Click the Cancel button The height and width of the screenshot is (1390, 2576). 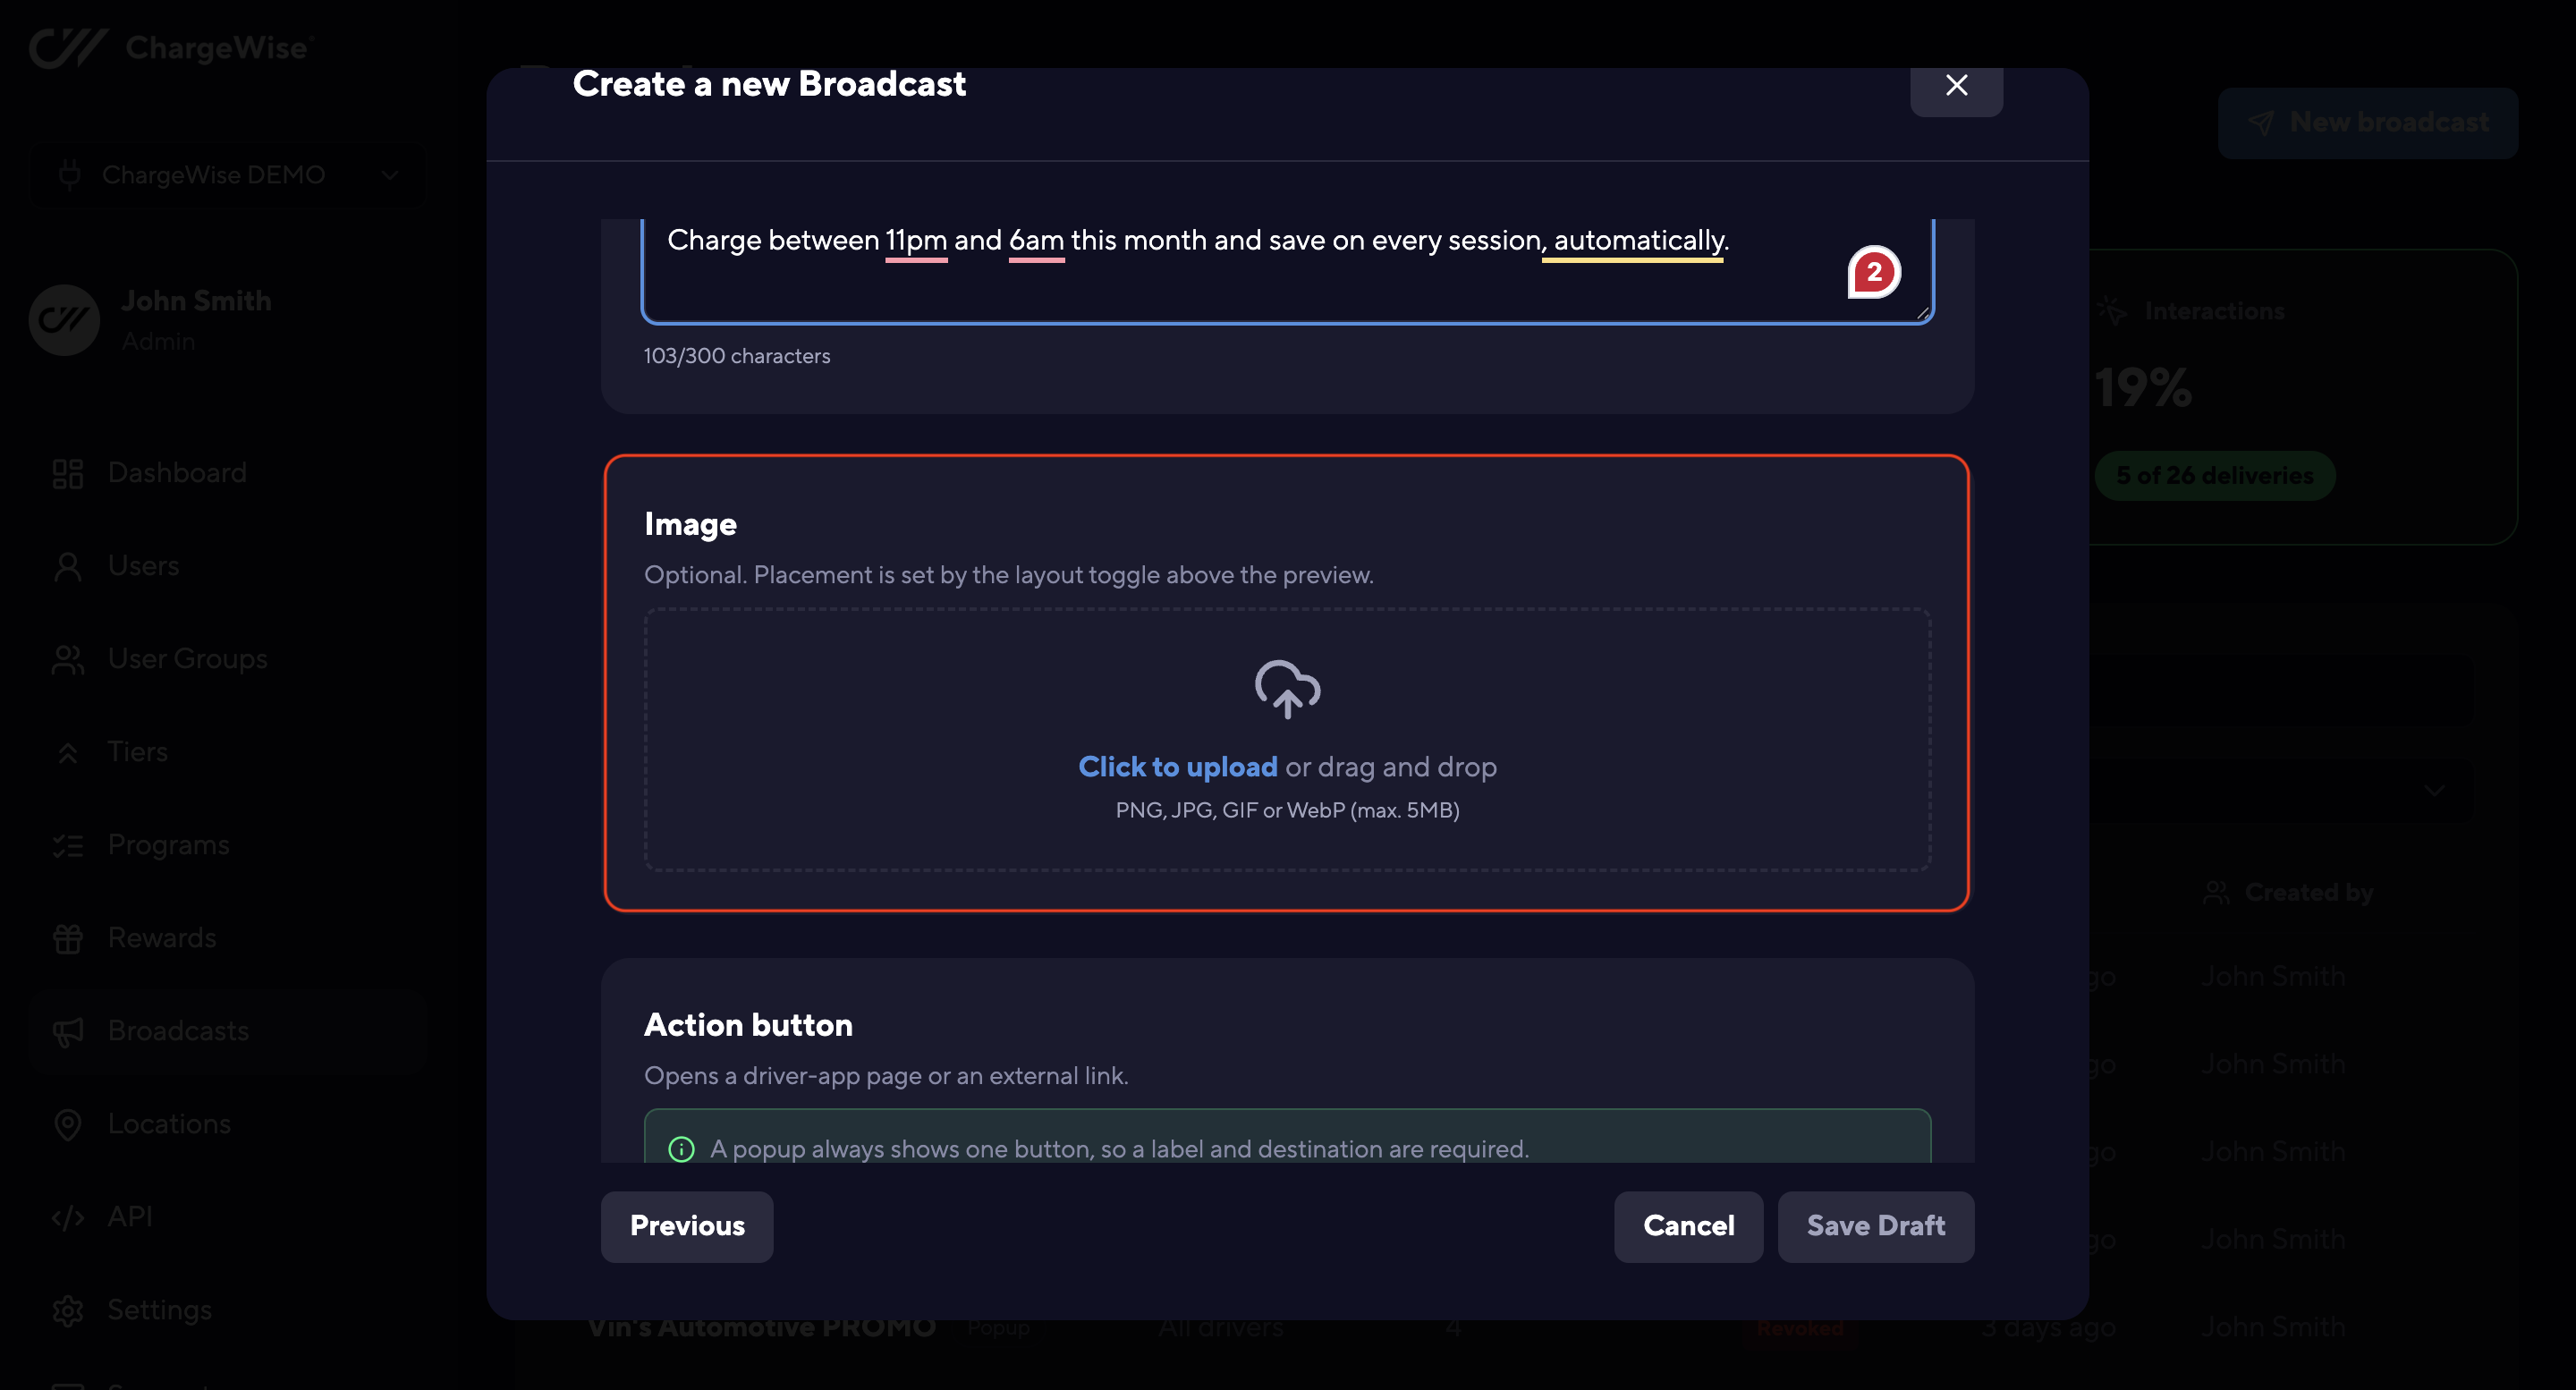1688,1226
